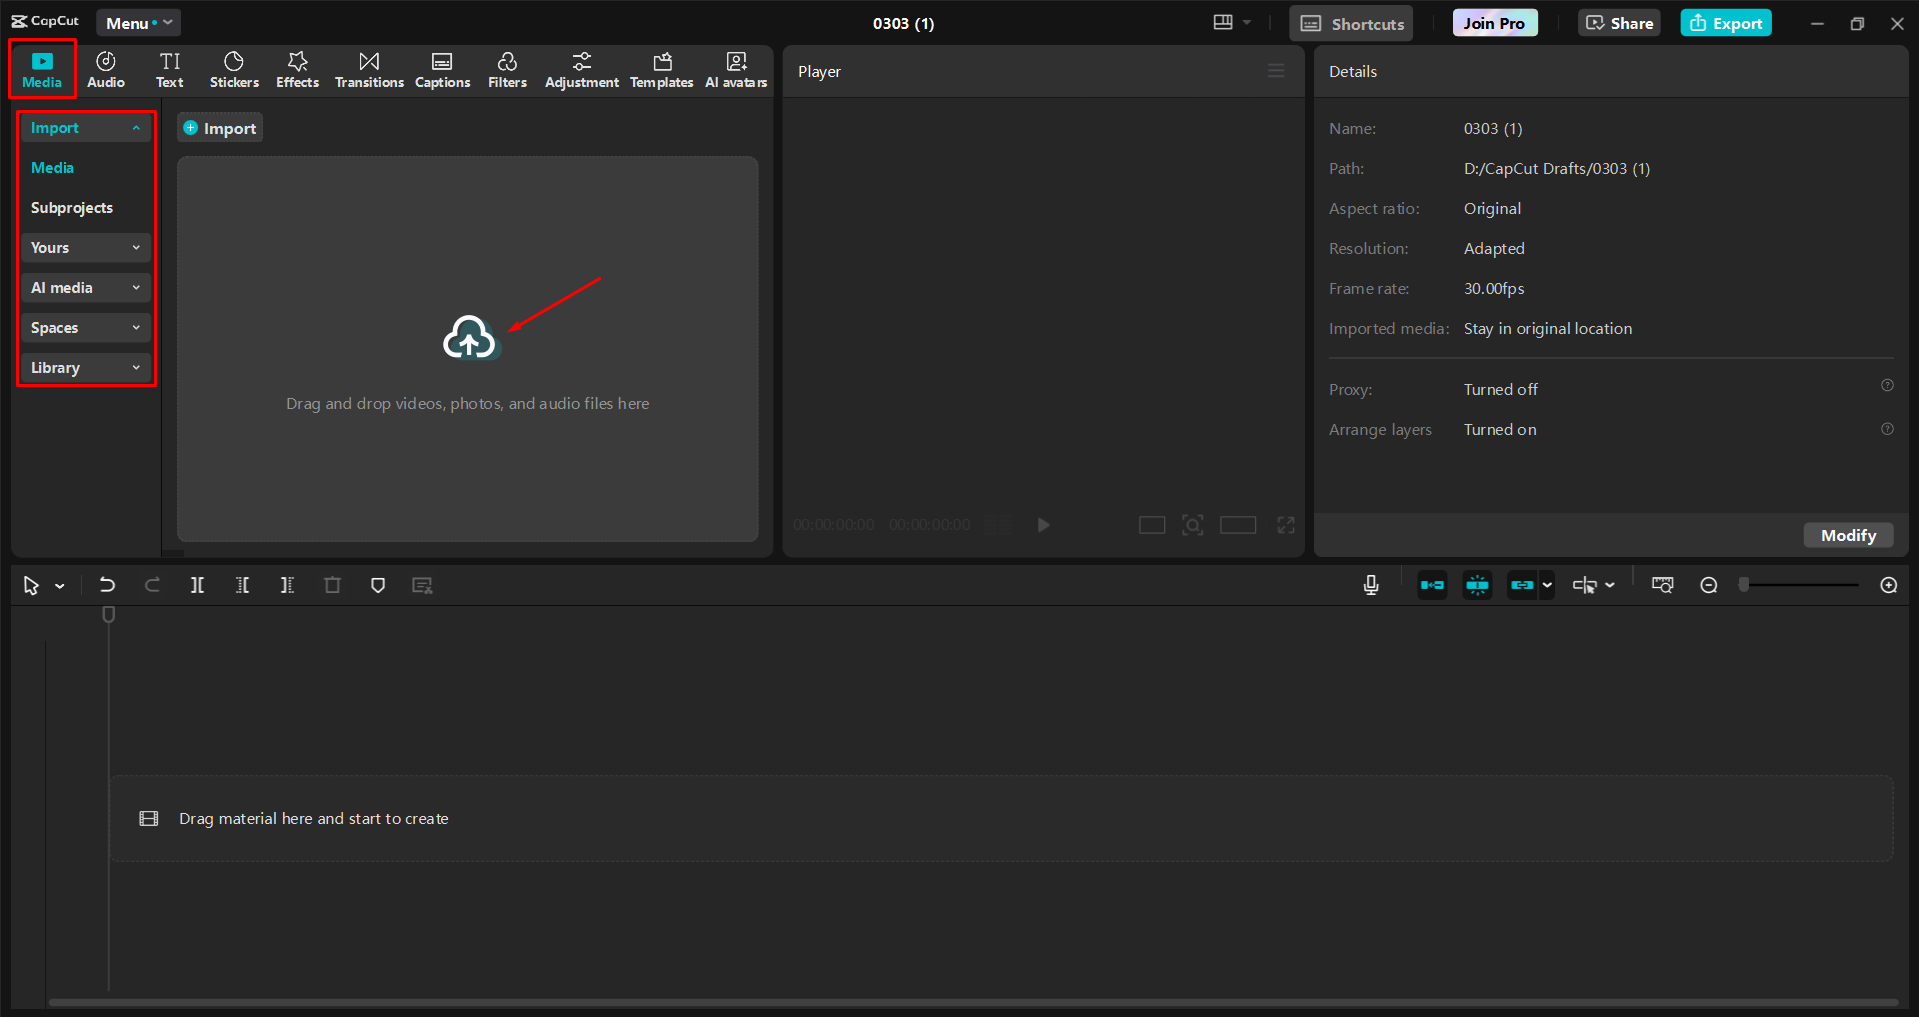The height and width of the screenshot is (1017, 1919).
Task: Open the Transitions panel
Action: click(x=368, y=69)
